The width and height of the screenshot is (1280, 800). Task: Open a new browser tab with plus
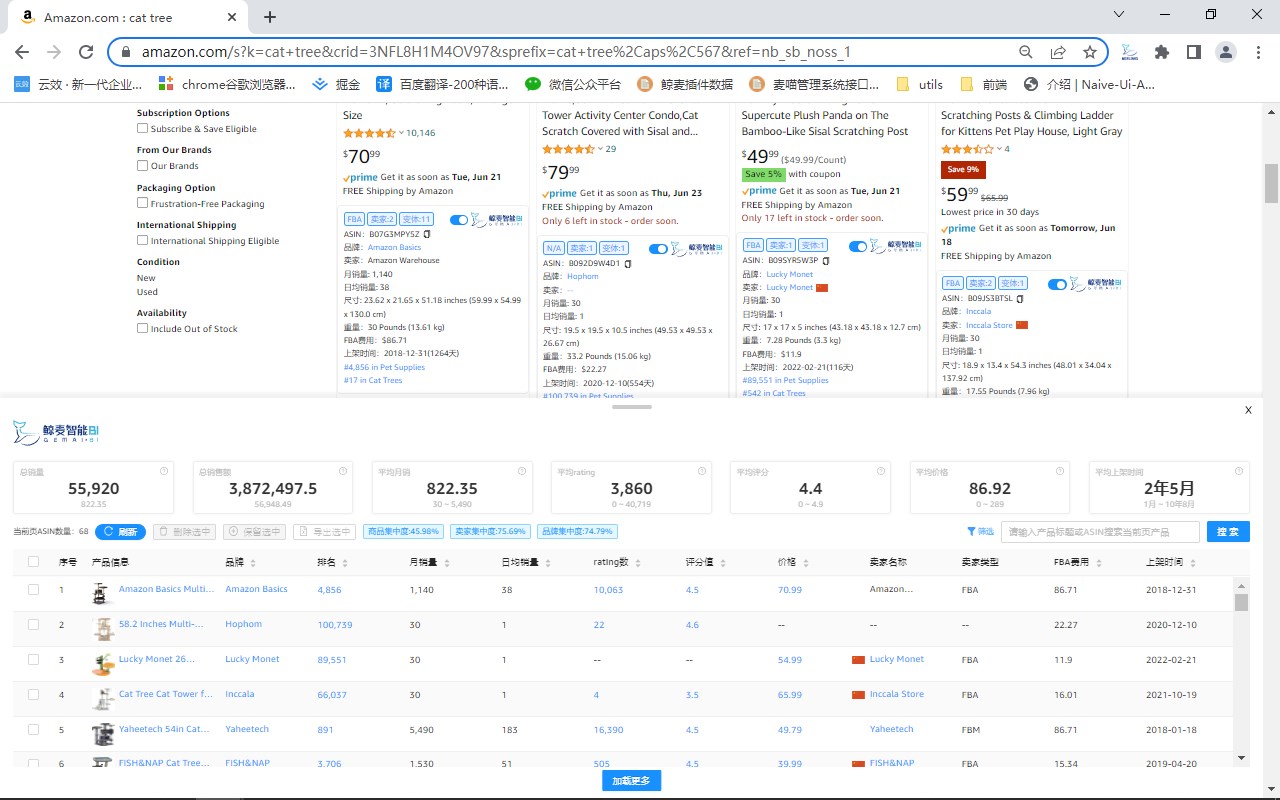click(270, 17)
